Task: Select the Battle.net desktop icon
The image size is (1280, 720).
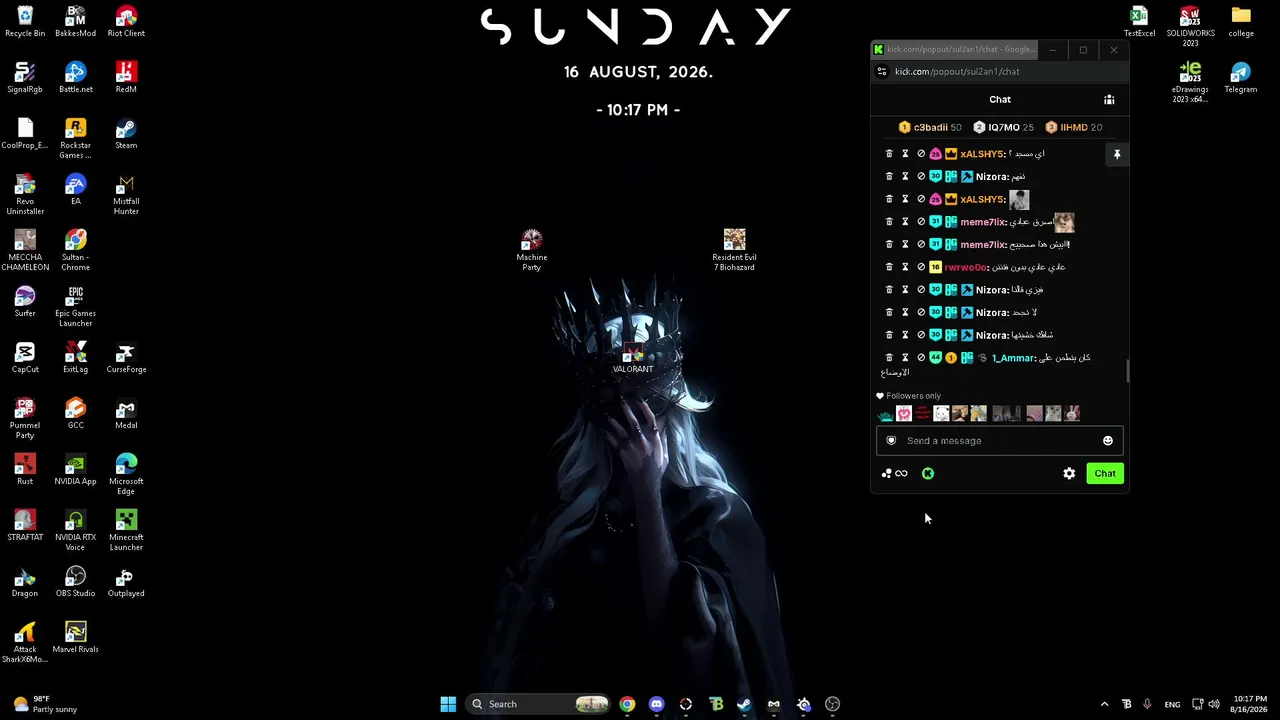Action: tap(75, 78)
